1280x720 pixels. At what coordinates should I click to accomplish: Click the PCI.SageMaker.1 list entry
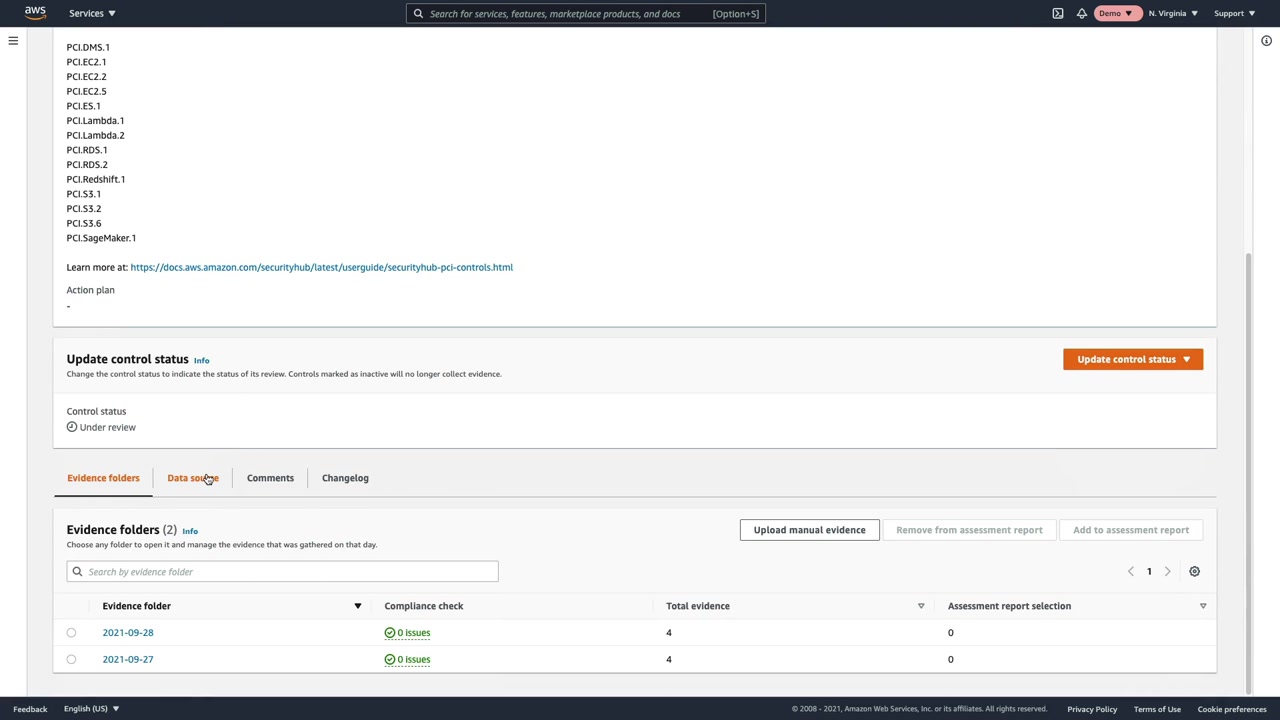pyautogui.click(x=101, y=238)
